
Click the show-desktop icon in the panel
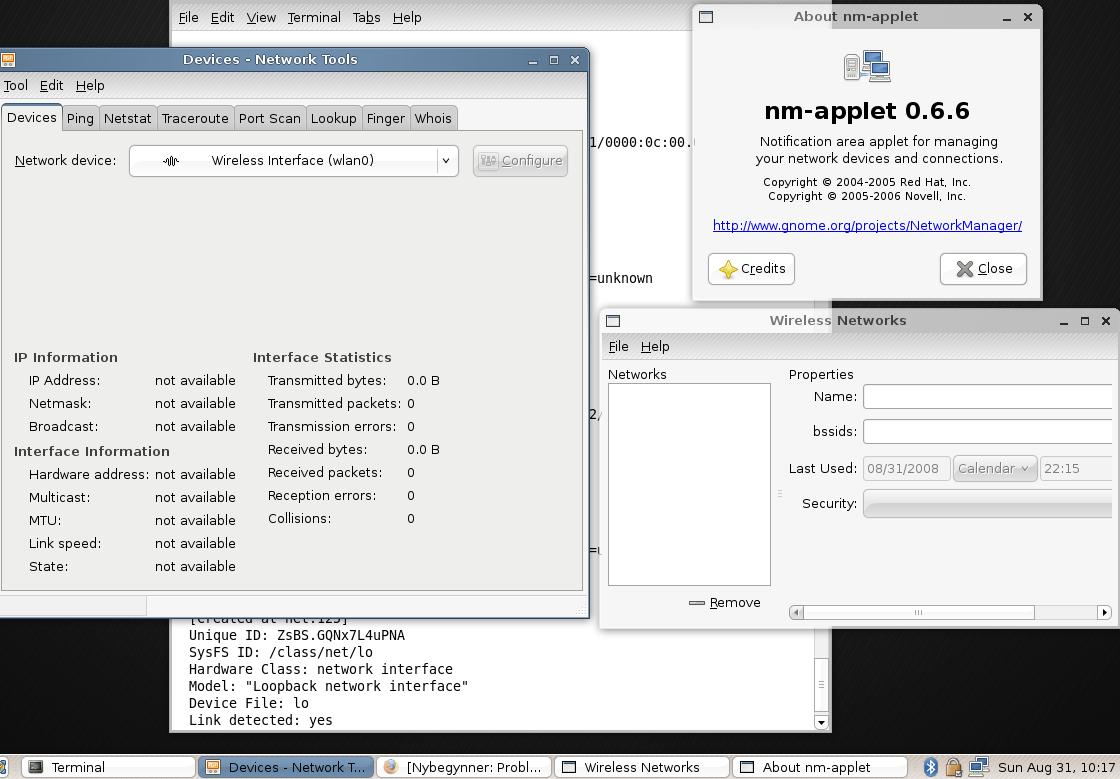point(3,767)
